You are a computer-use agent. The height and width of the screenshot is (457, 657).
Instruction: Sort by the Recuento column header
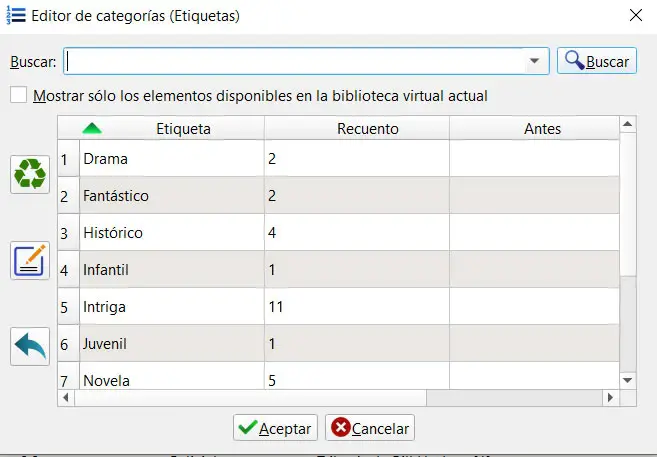coord(367,128)
